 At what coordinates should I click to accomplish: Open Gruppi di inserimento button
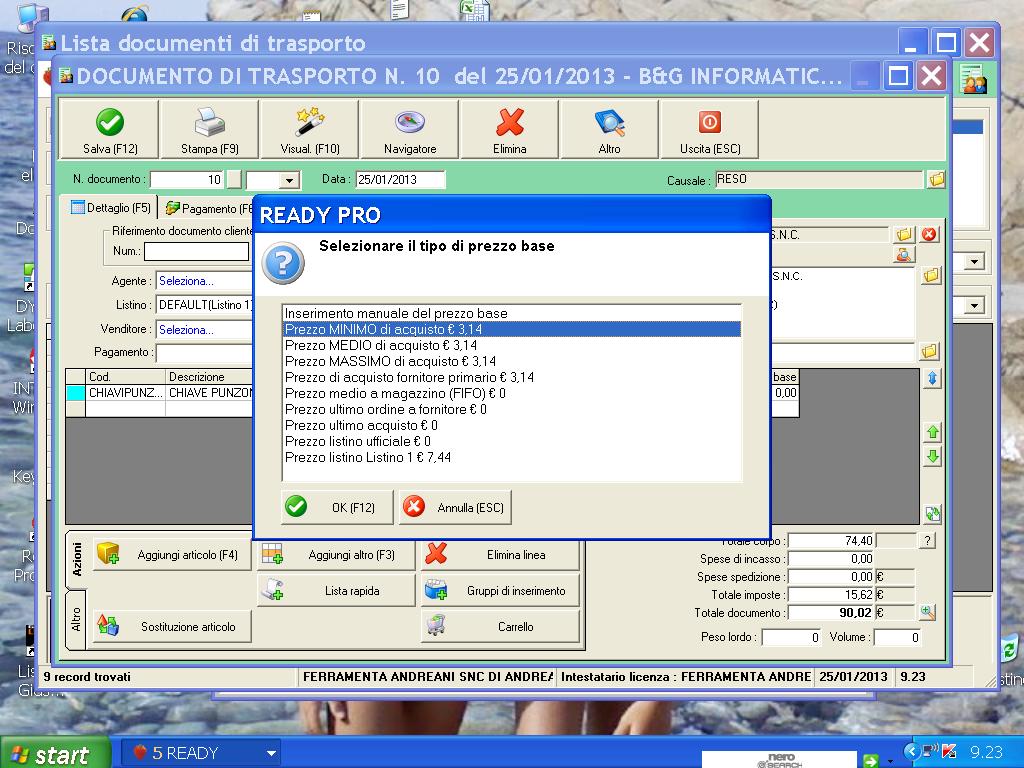(x=500, y=590)
